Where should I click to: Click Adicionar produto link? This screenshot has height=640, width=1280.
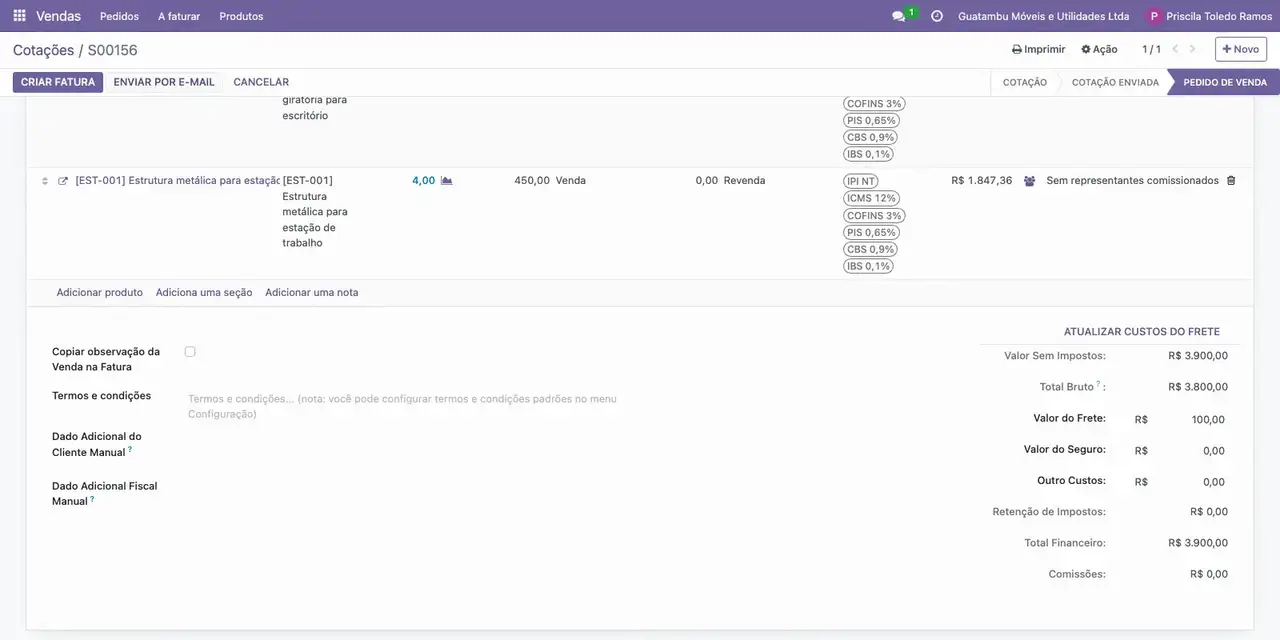(x=99, y=293)
